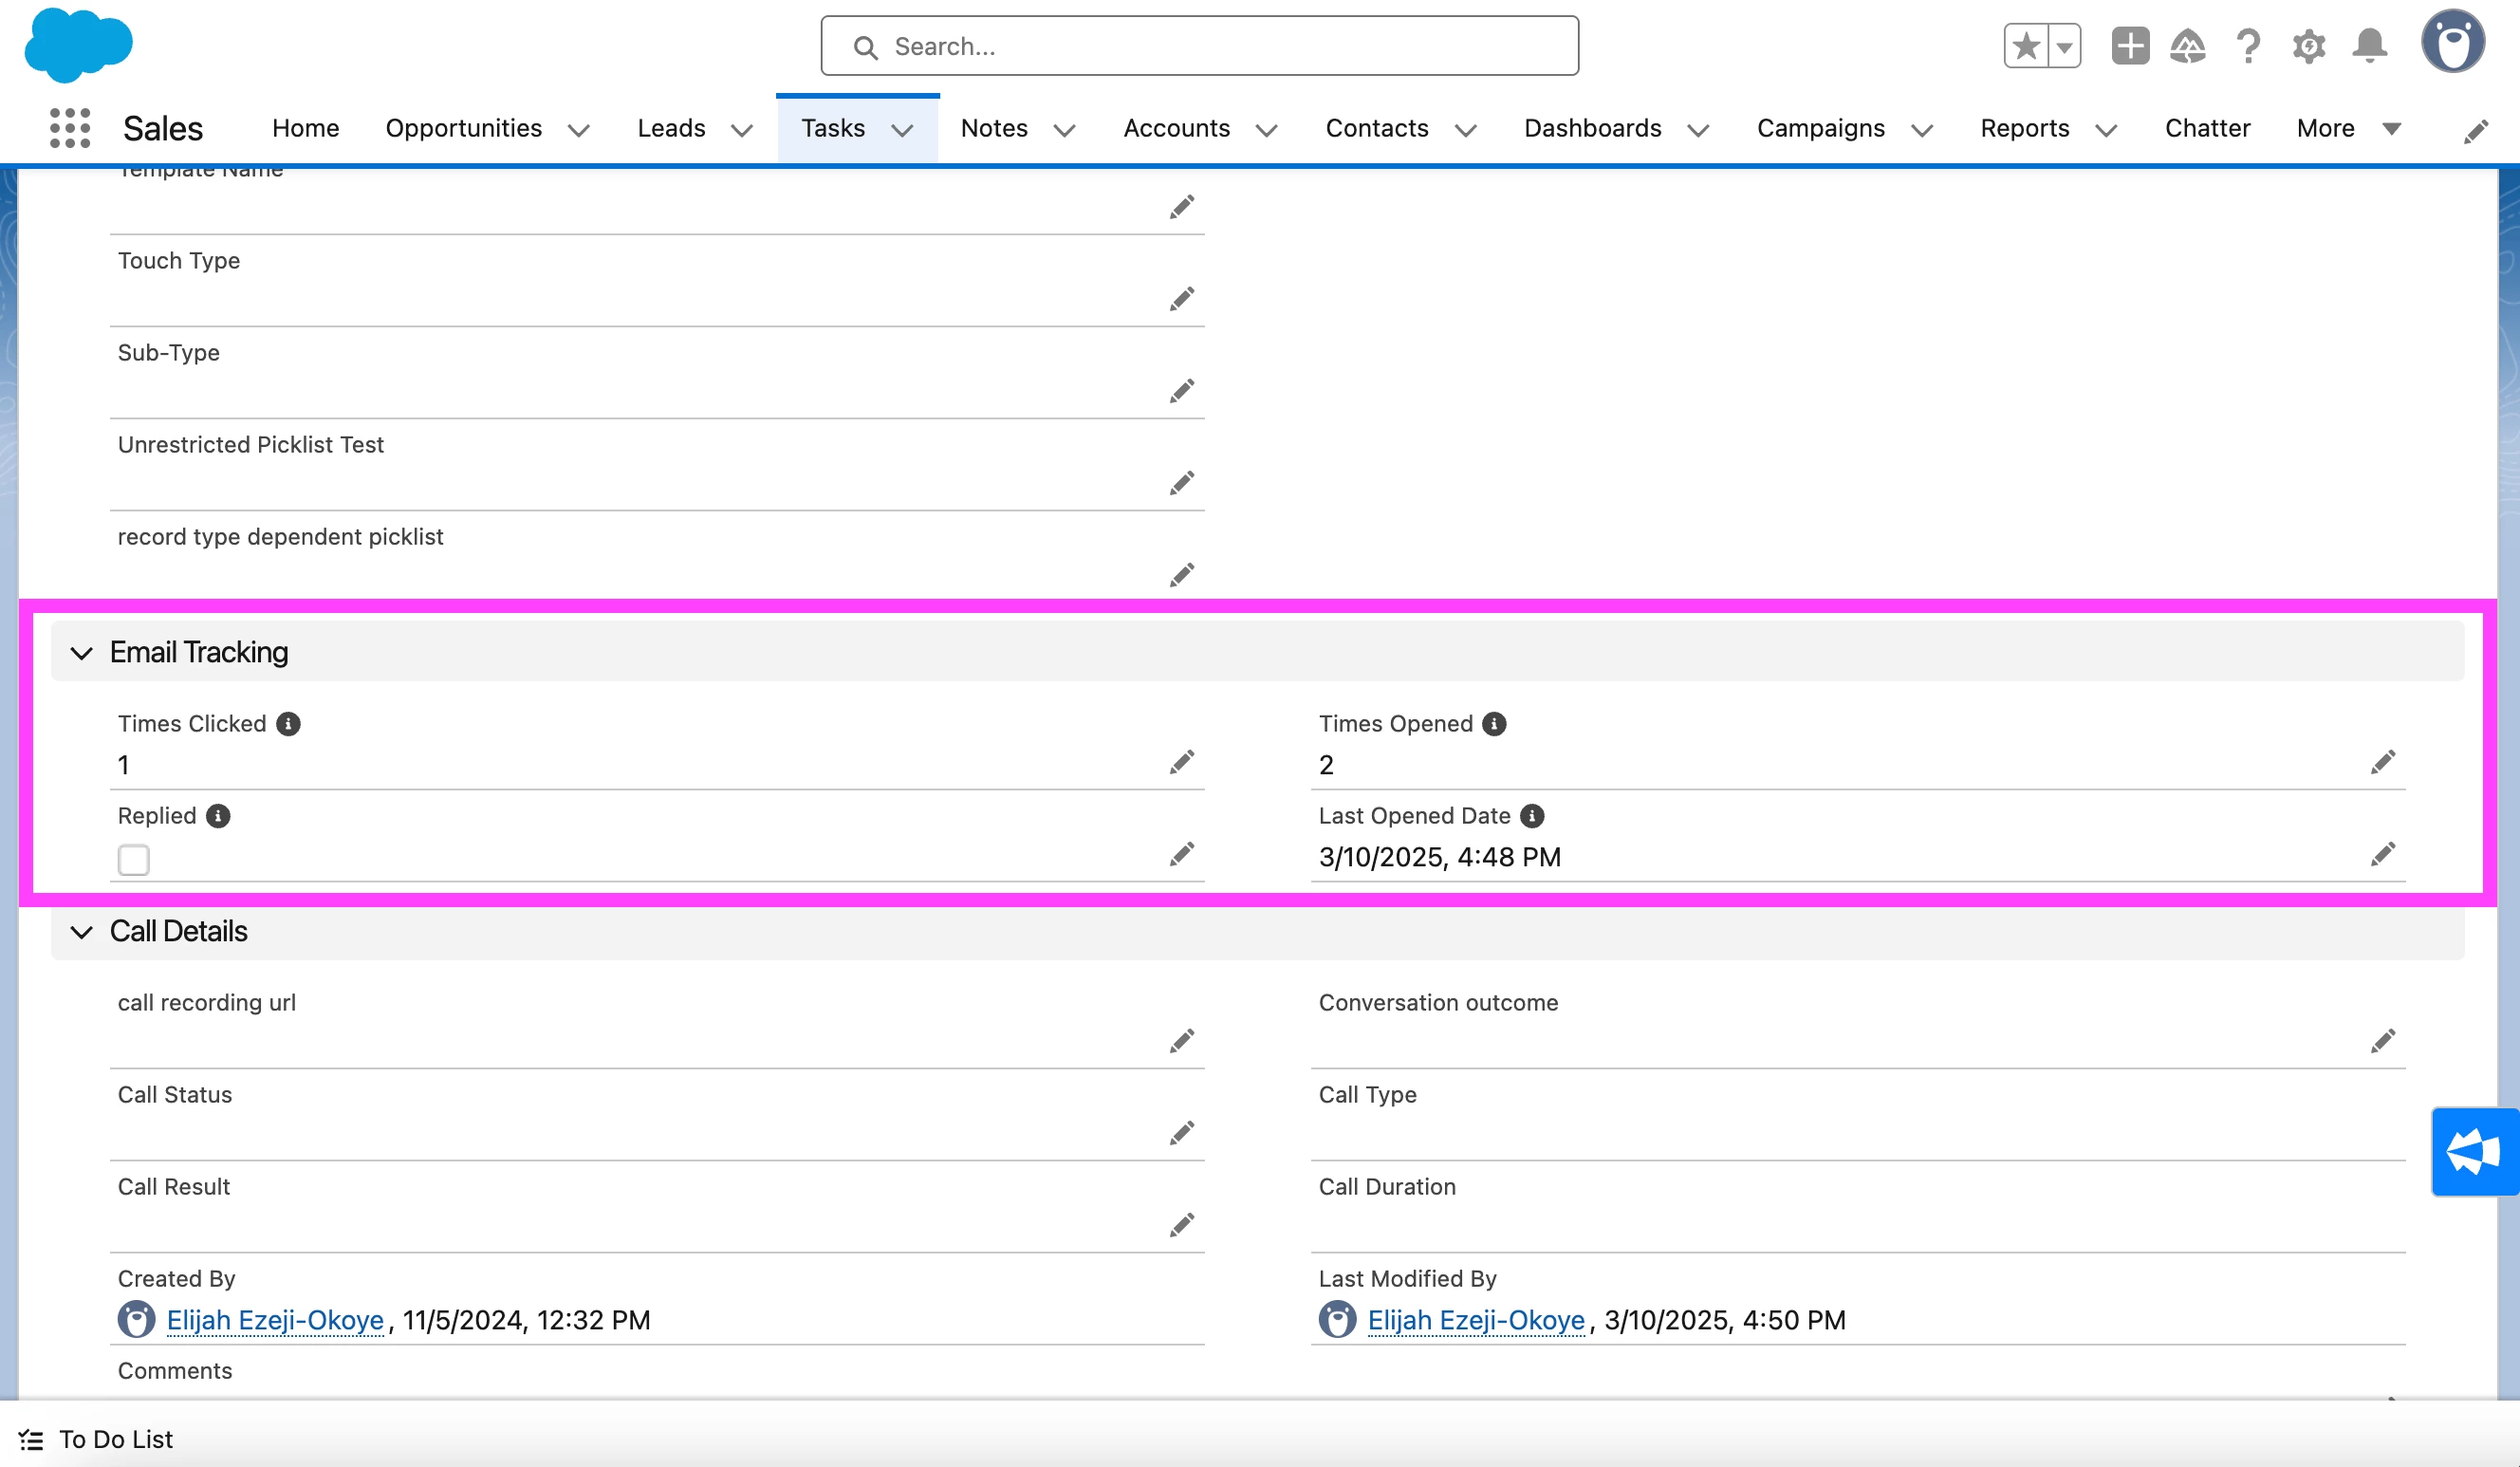Screen dimensions: 2520x1467
Task: Open the Trailhead guidance icon
Action: pos(2188,46)
